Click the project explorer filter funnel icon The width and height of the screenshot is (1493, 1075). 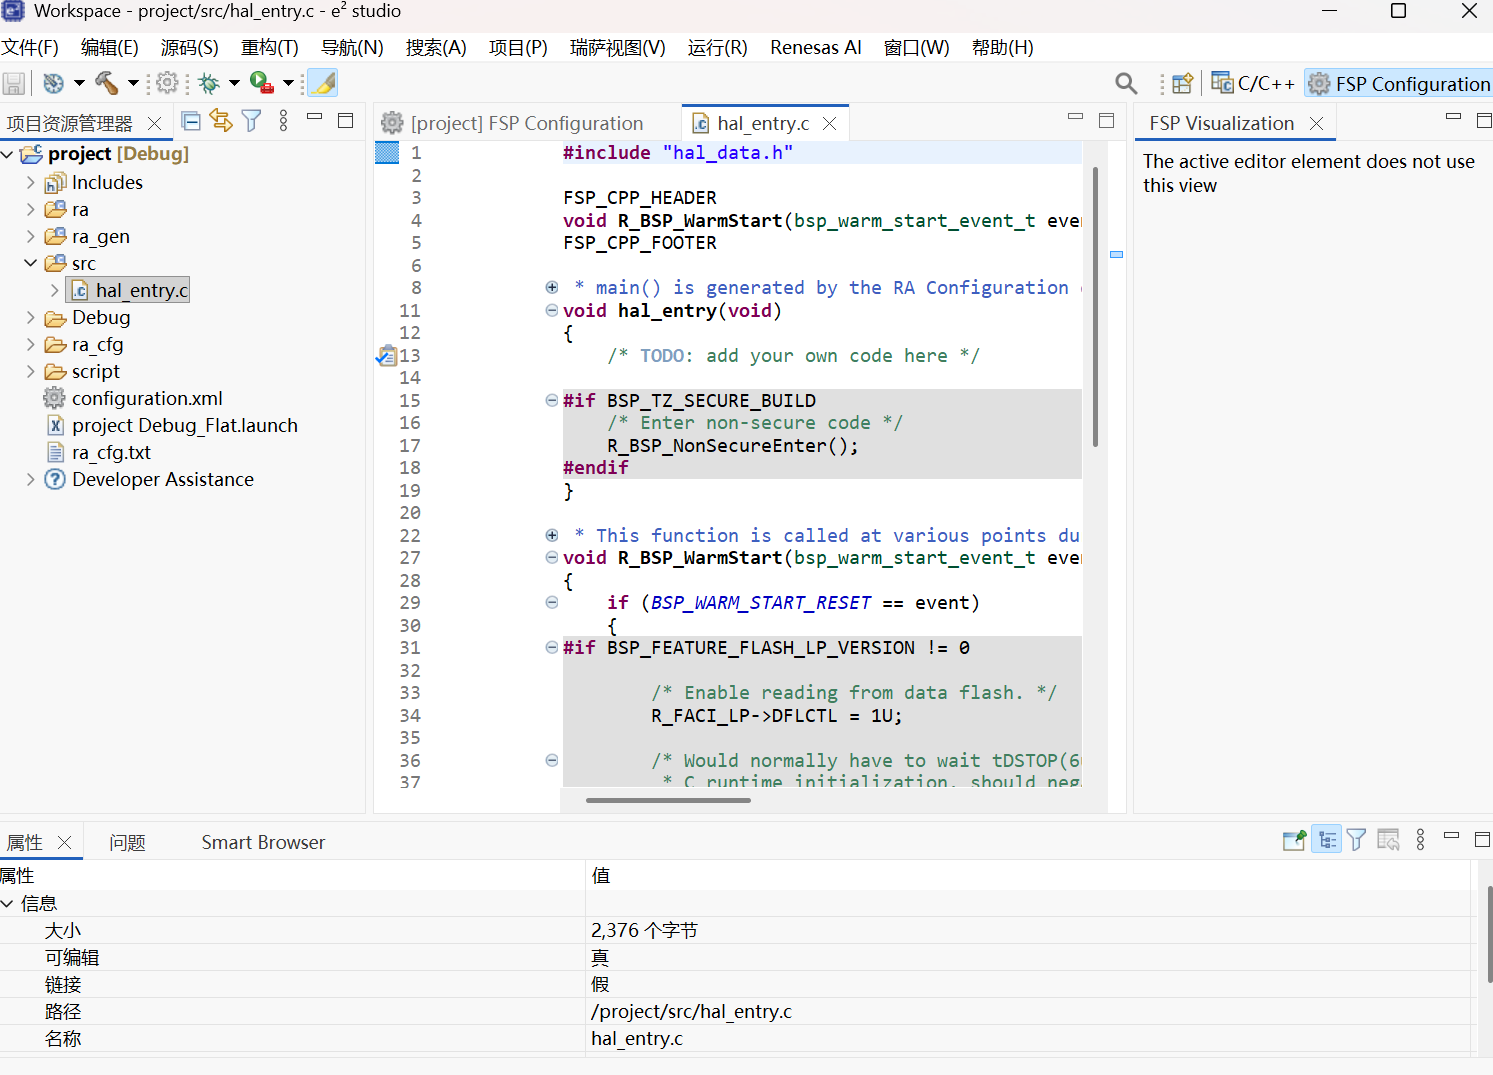[252, 122]
